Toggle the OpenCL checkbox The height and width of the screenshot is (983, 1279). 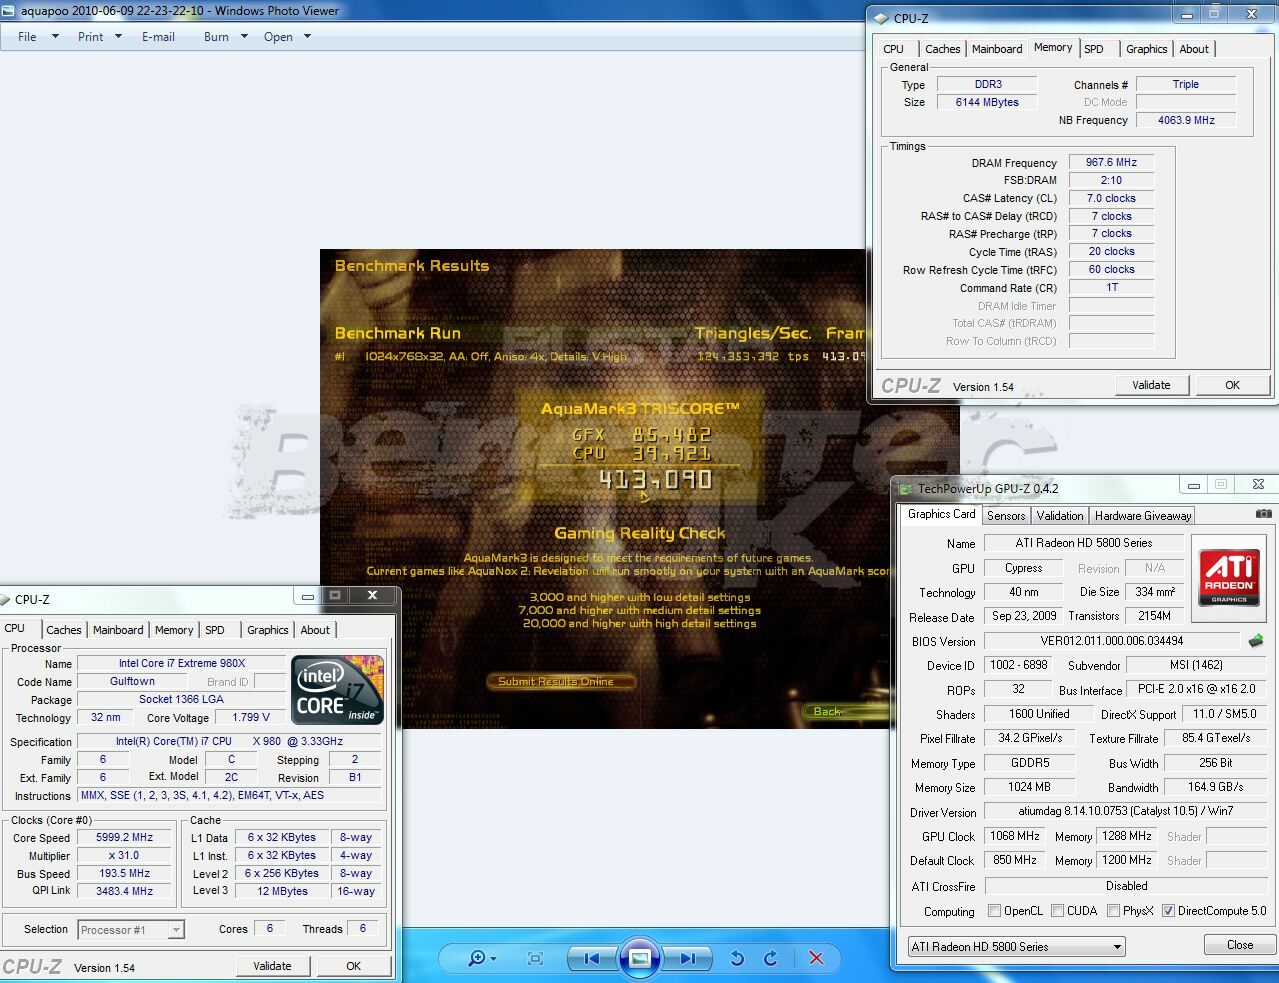(994, 911)
